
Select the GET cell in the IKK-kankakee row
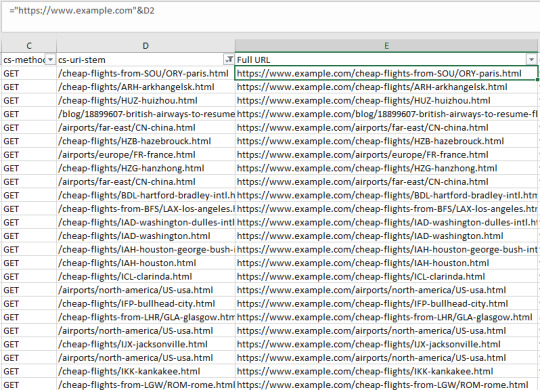(x=29, y=371)
